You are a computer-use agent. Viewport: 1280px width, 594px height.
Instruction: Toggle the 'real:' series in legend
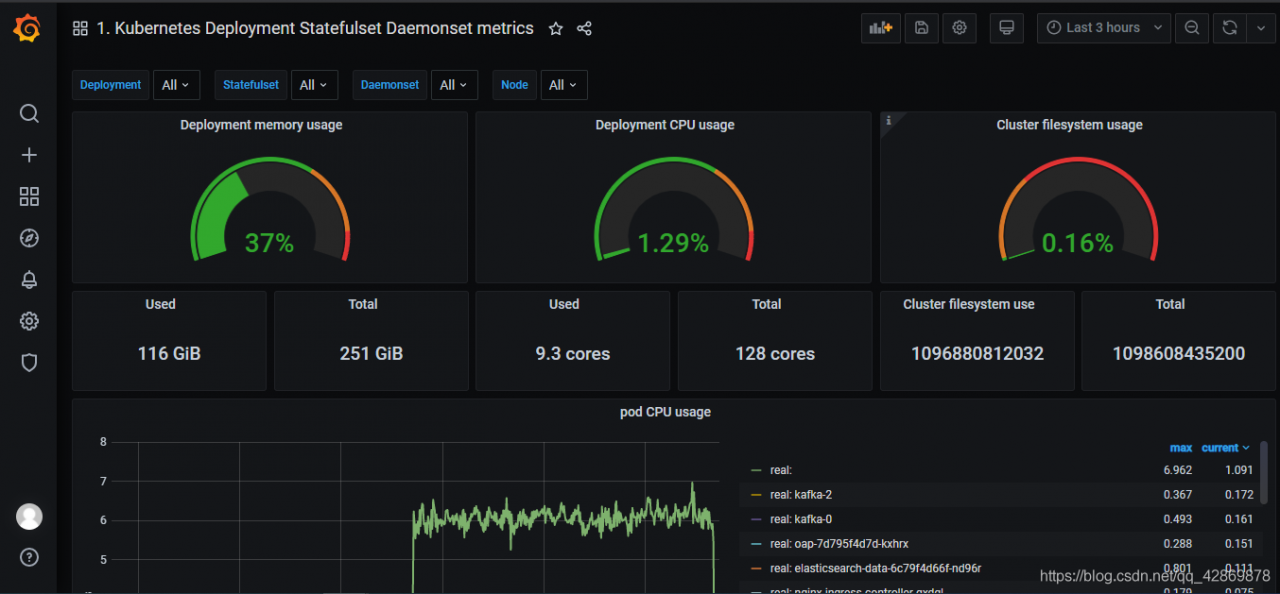coord(781,470)
